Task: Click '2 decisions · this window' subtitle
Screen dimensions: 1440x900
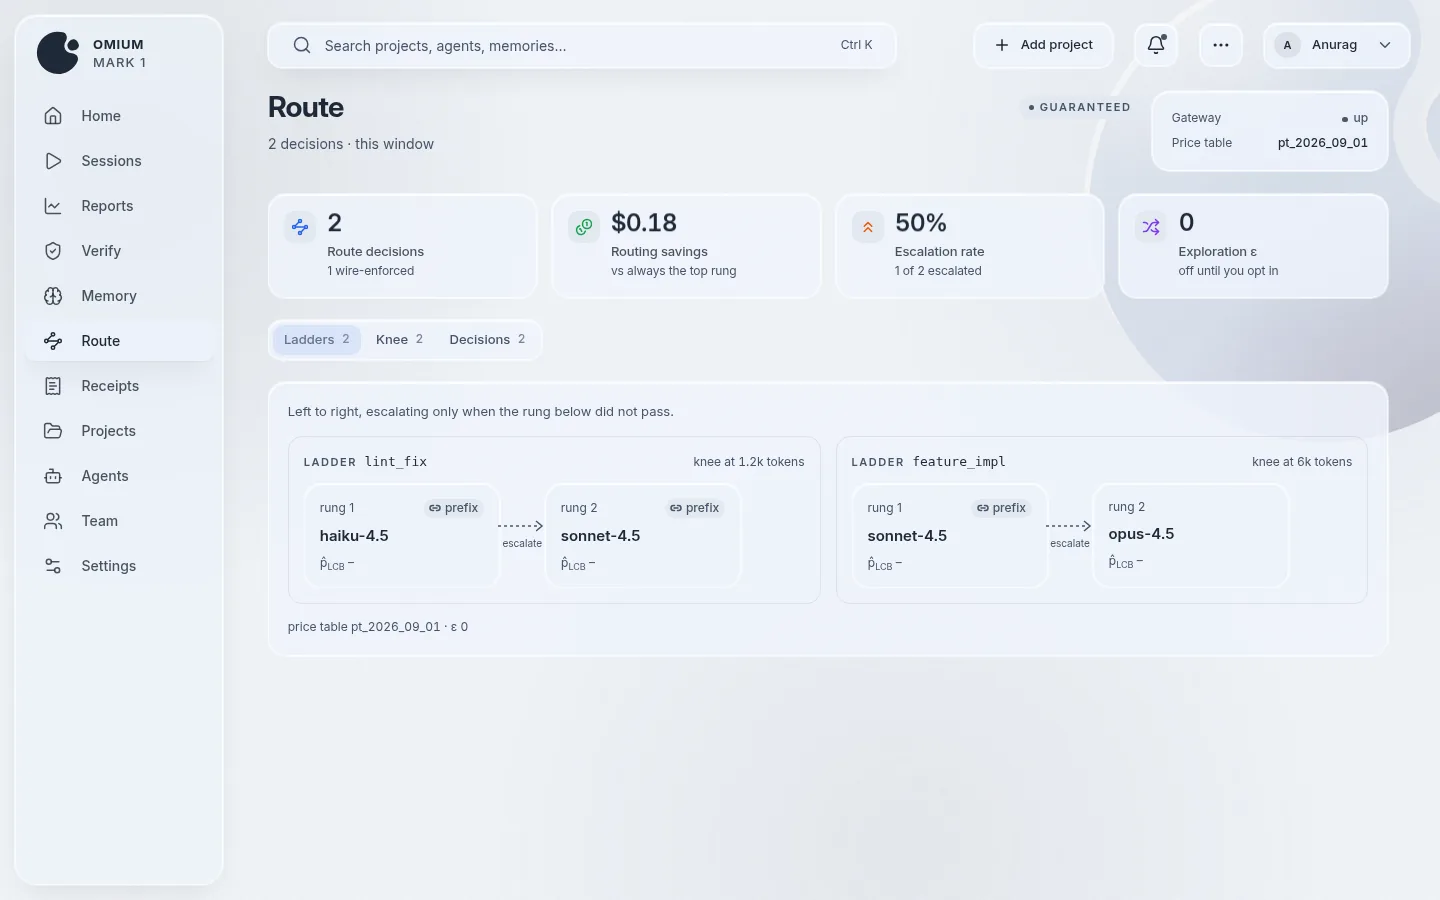Action: 351,144
